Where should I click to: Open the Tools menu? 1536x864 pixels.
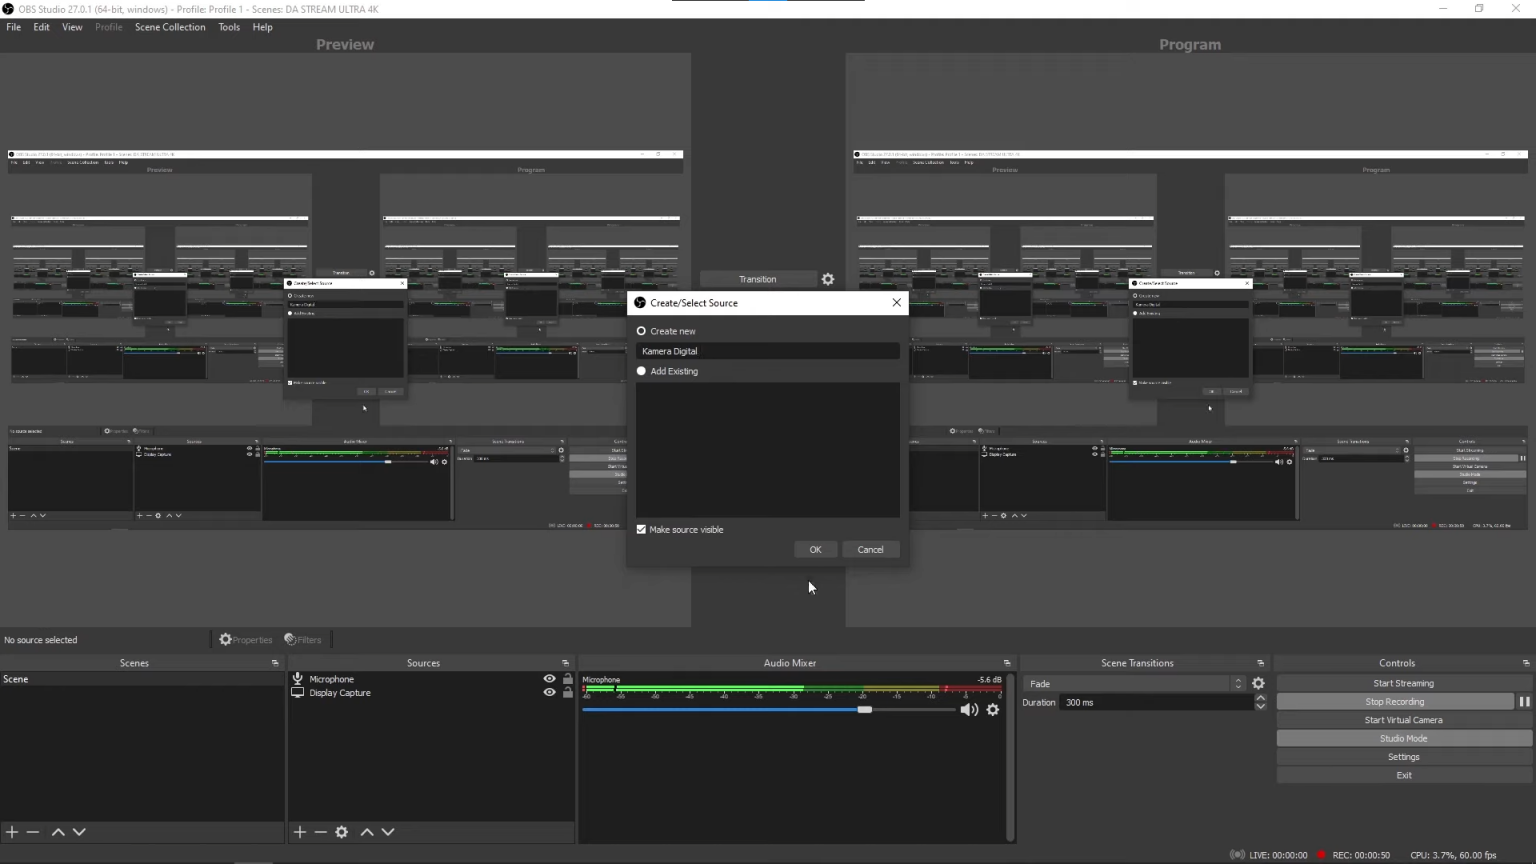pos(229,27)
